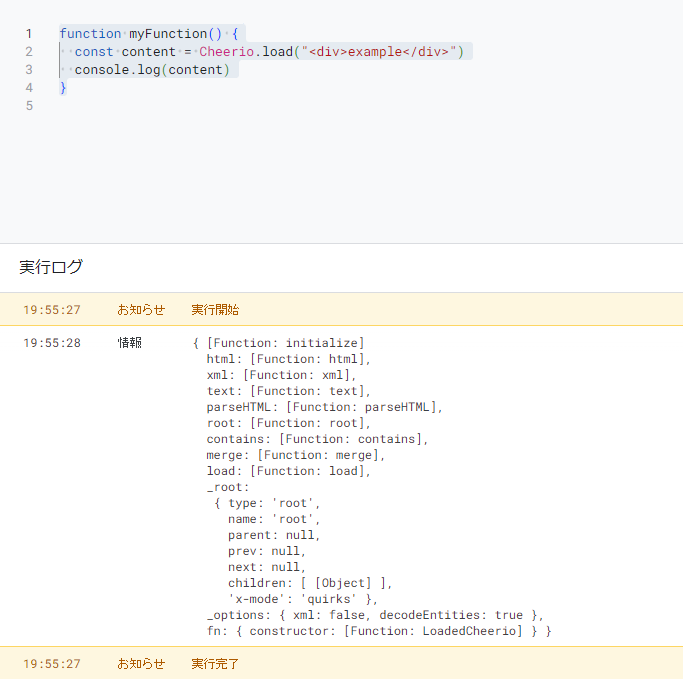Click the 'Cheerio' identifier in code
The image size is (683, 680).
point(227,51)
